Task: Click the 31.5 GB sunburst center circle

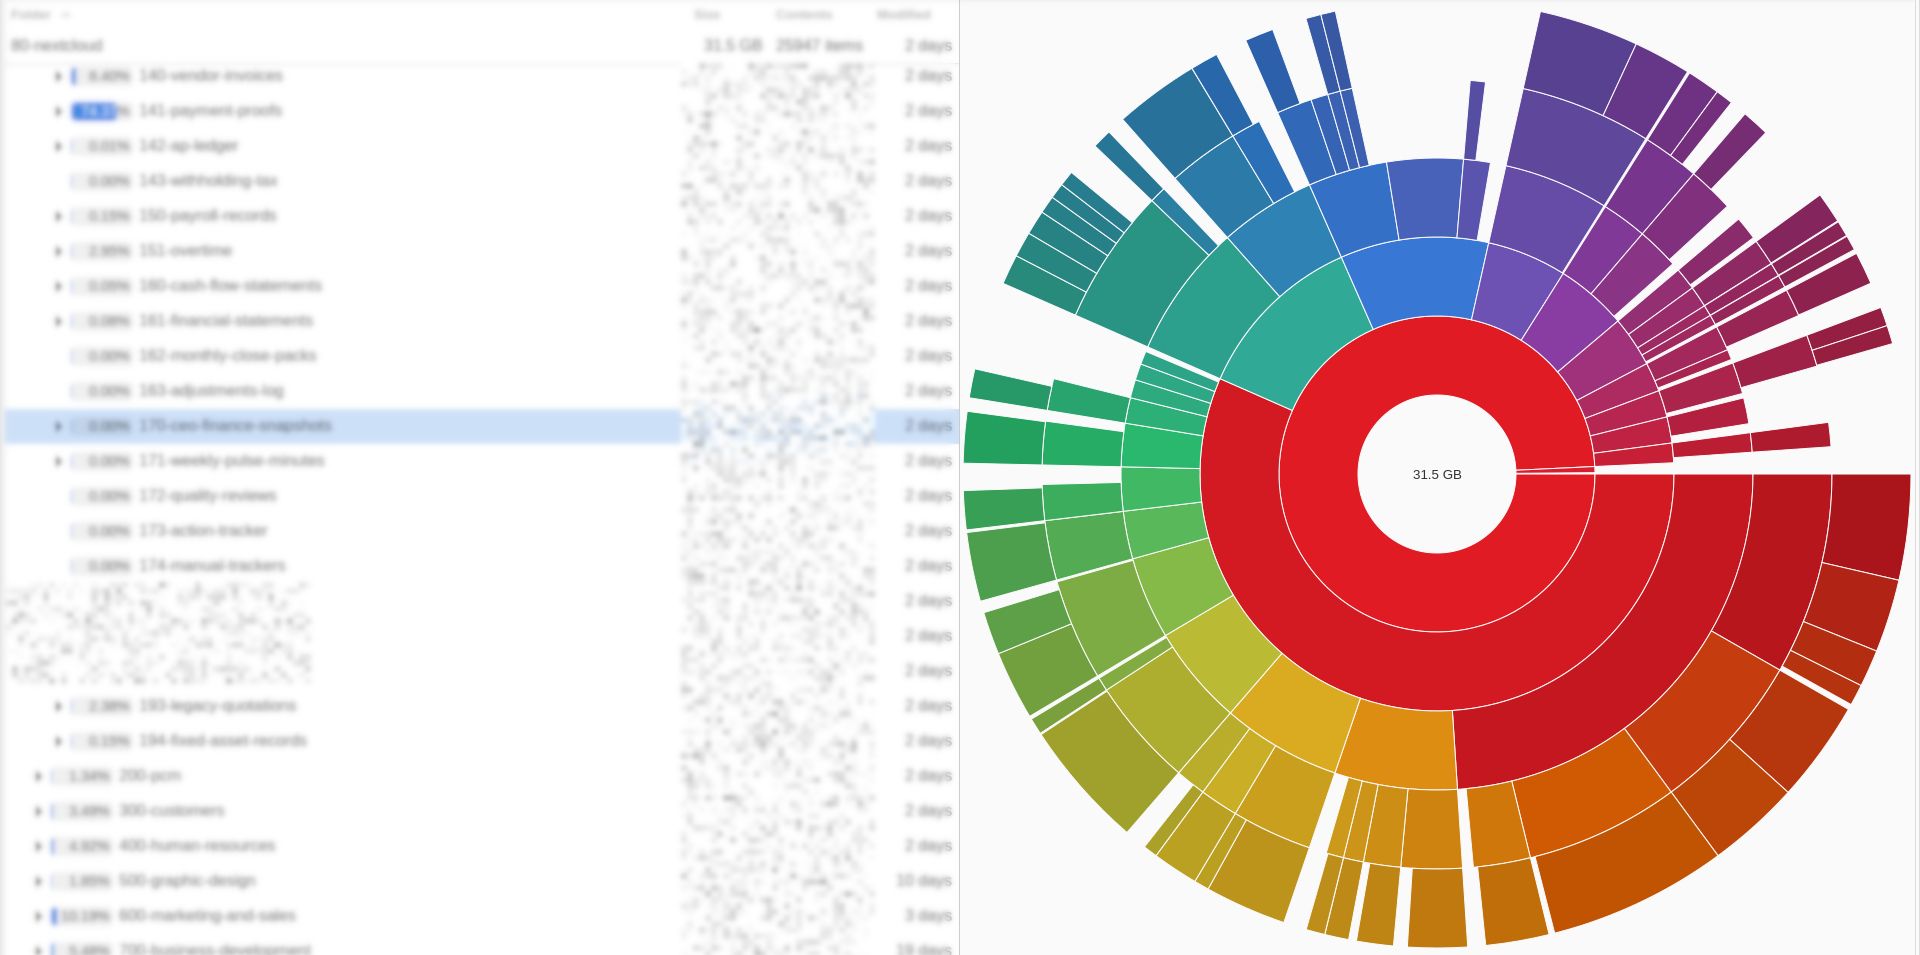Action: click(1436, 474)
